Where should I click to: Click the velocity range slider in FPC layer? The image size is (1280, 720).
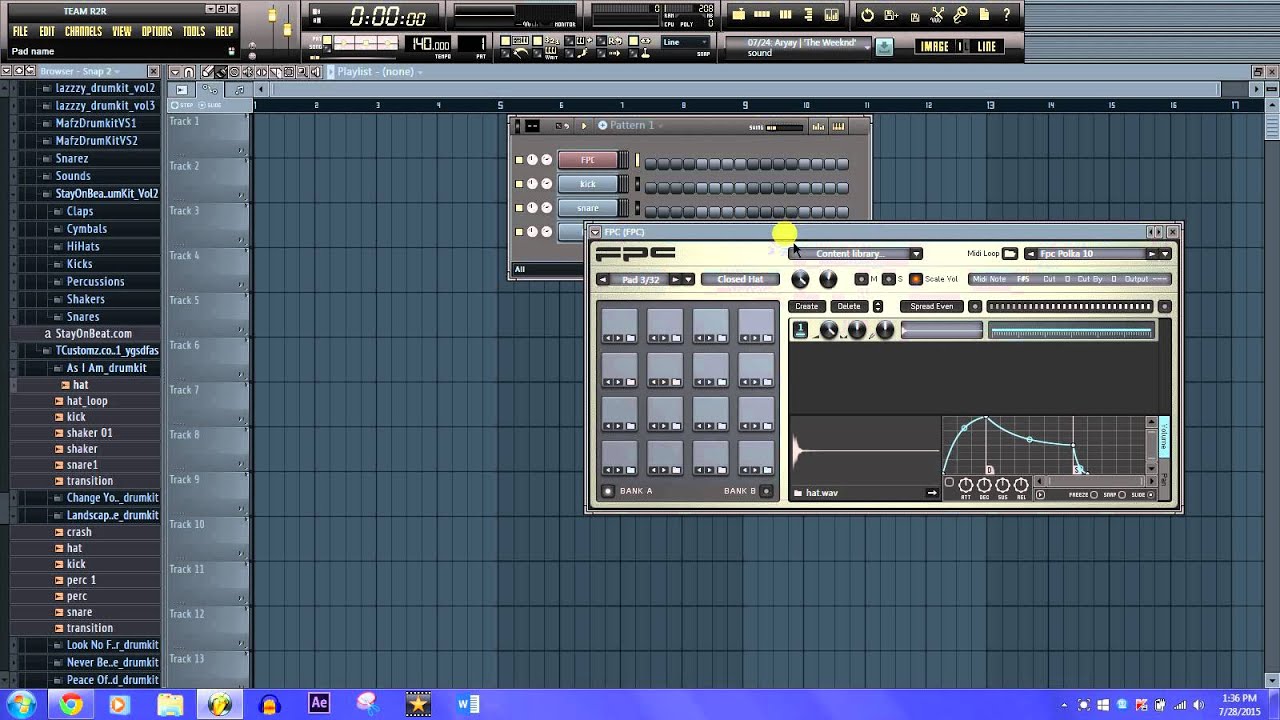pos(1071,330)
